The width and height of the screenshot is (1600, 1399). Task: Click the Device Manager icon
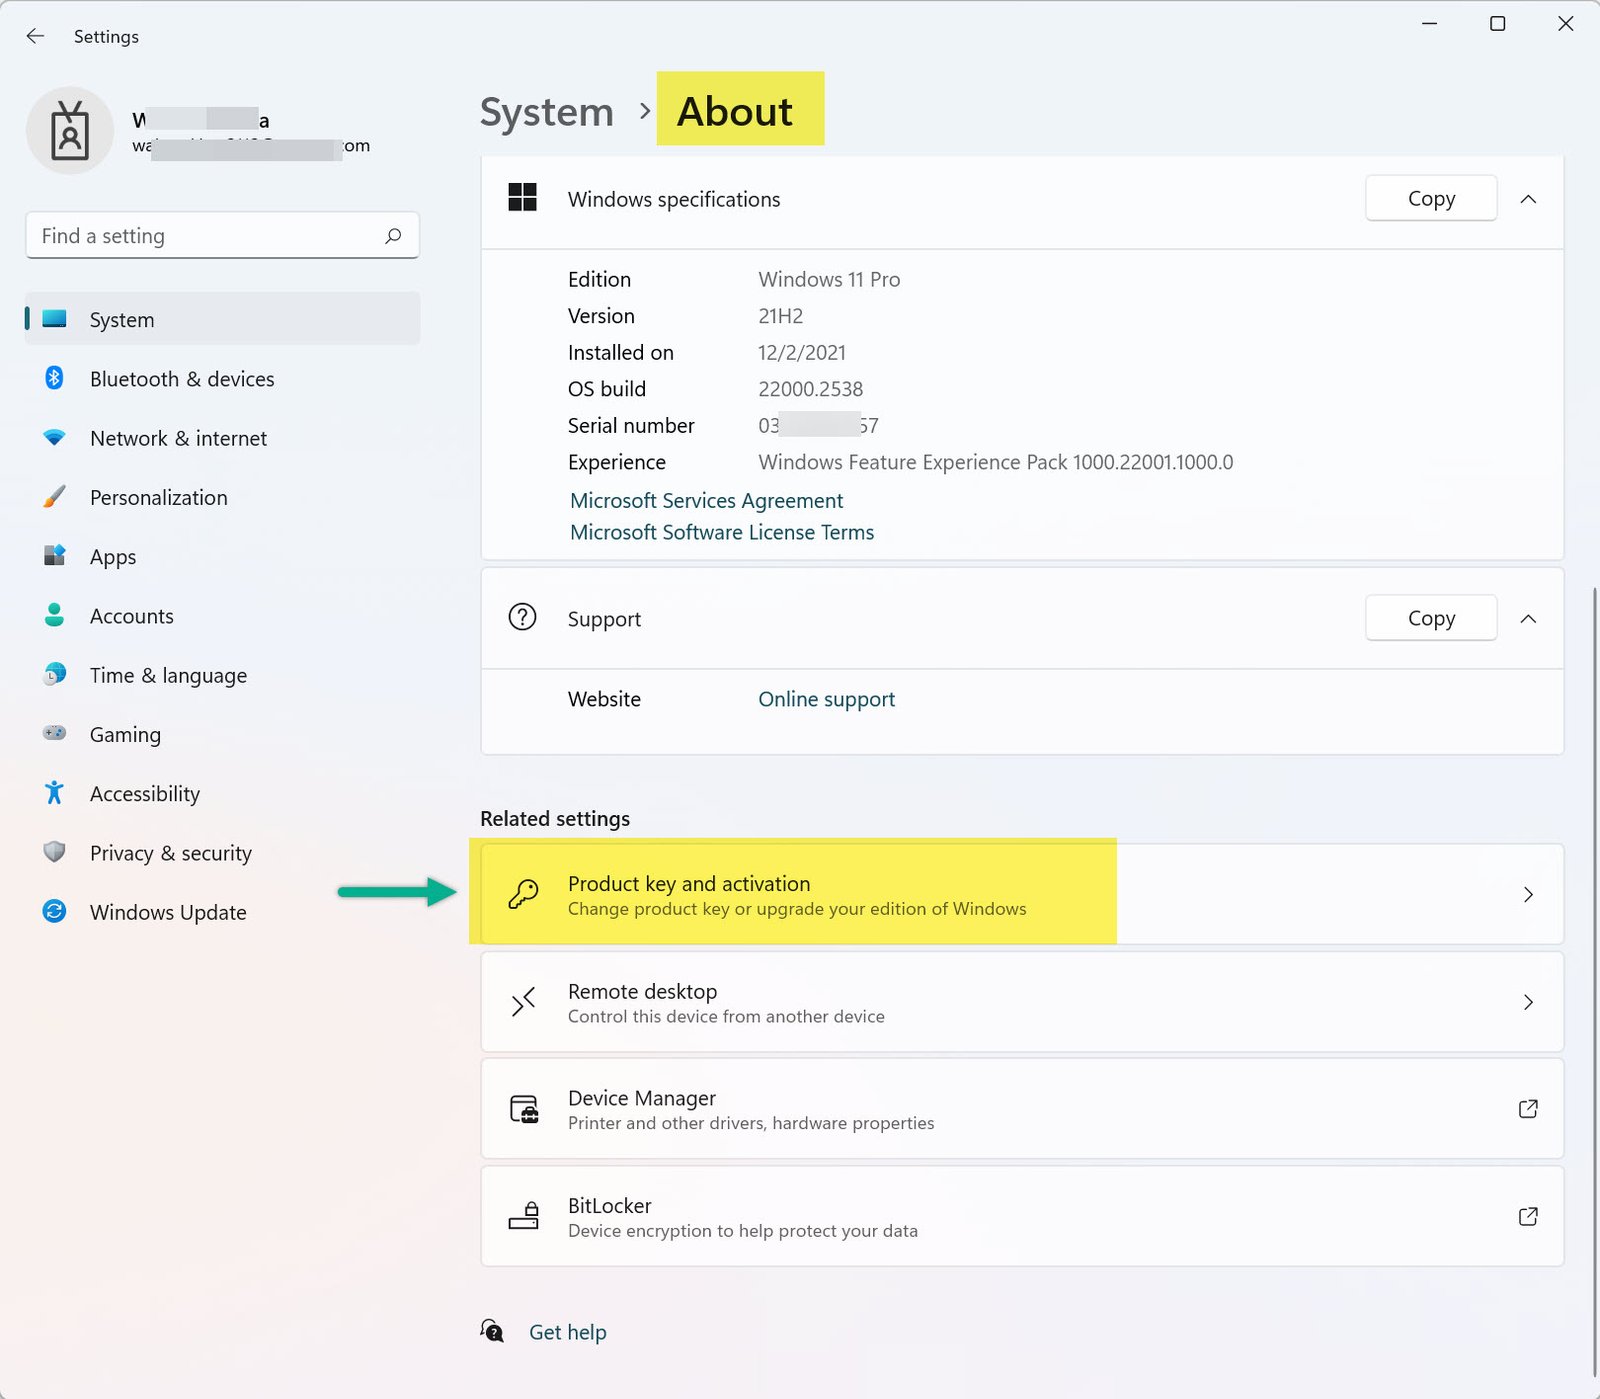[524, 1109]
